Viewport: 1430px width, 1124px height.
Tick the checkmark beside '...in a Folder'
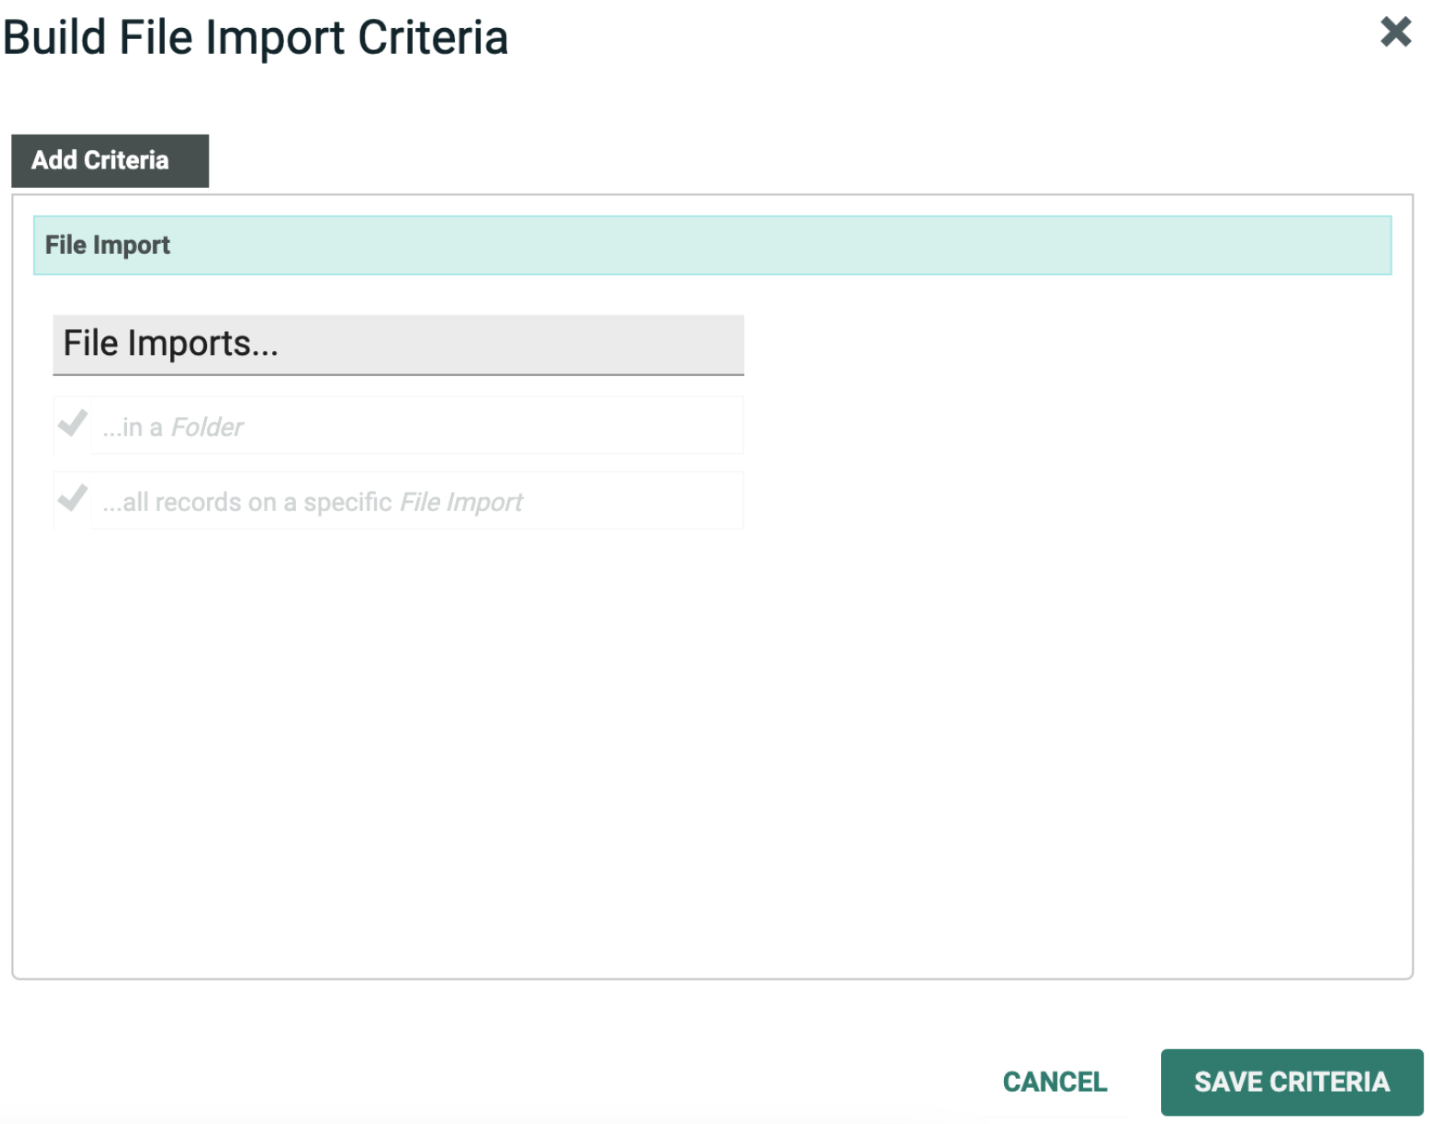coord(72,424)
